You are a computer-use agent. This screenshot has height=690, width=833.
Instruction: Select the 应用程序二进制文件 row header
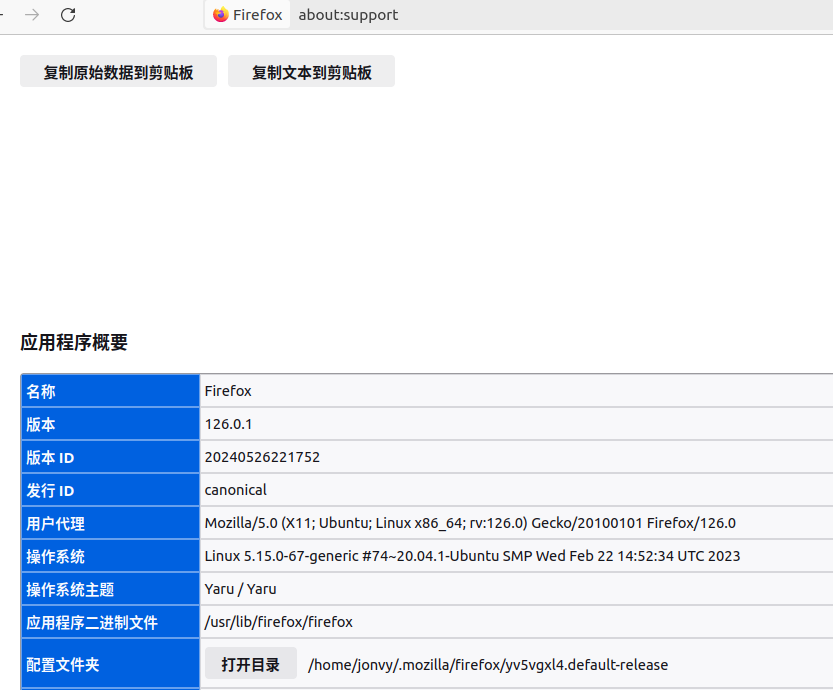pyautogui.click(x=110, y=622)
